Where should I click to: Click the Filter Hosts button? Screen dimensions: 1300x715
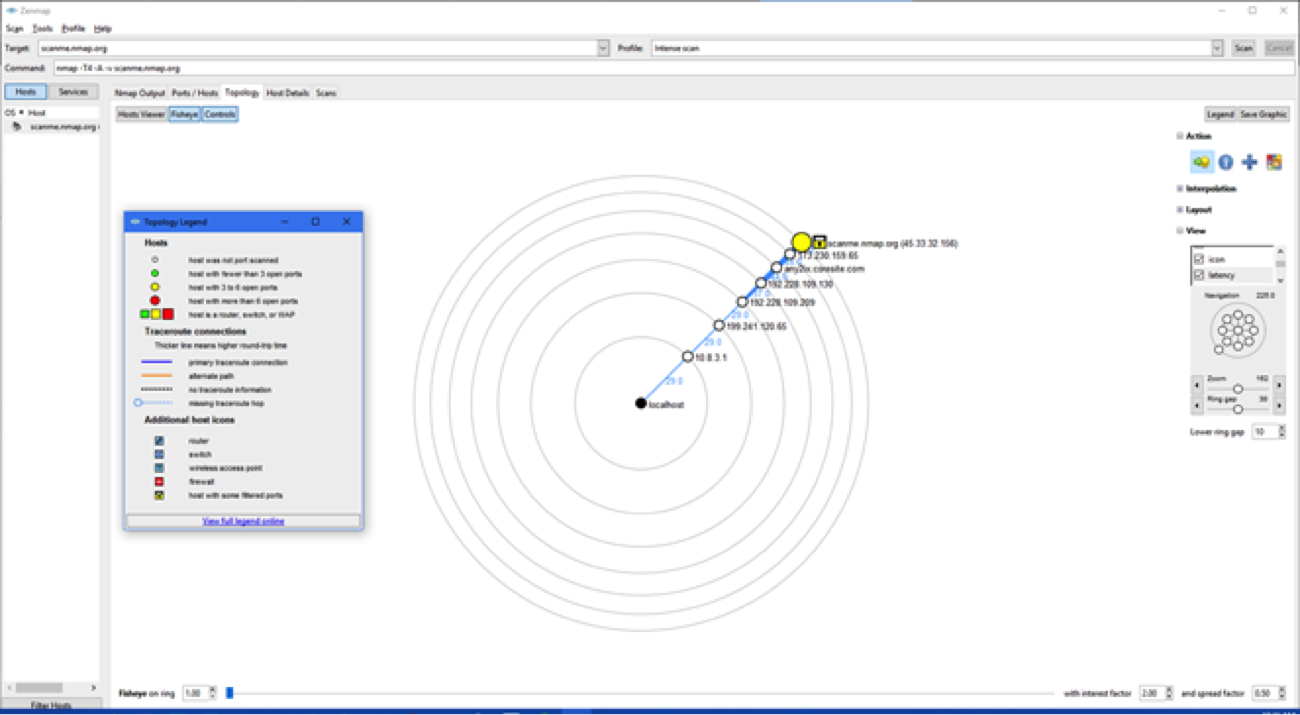(x=51, y=705)
